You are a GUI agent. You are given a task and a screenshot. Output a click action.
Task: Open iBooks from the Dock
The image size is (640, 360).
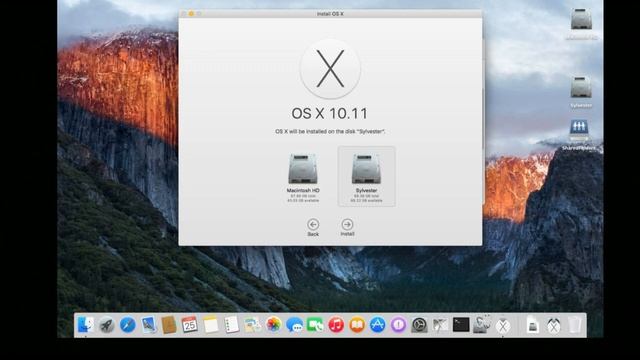coord(357,325)
